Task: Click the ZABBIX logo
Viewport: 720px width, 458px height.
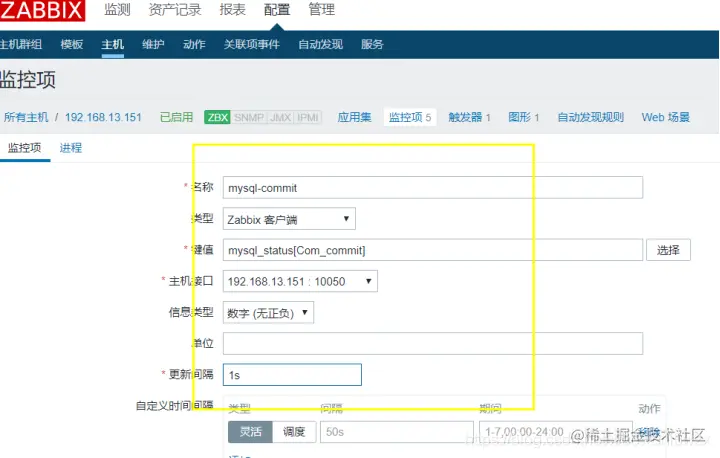Action: tap(42, 10)
